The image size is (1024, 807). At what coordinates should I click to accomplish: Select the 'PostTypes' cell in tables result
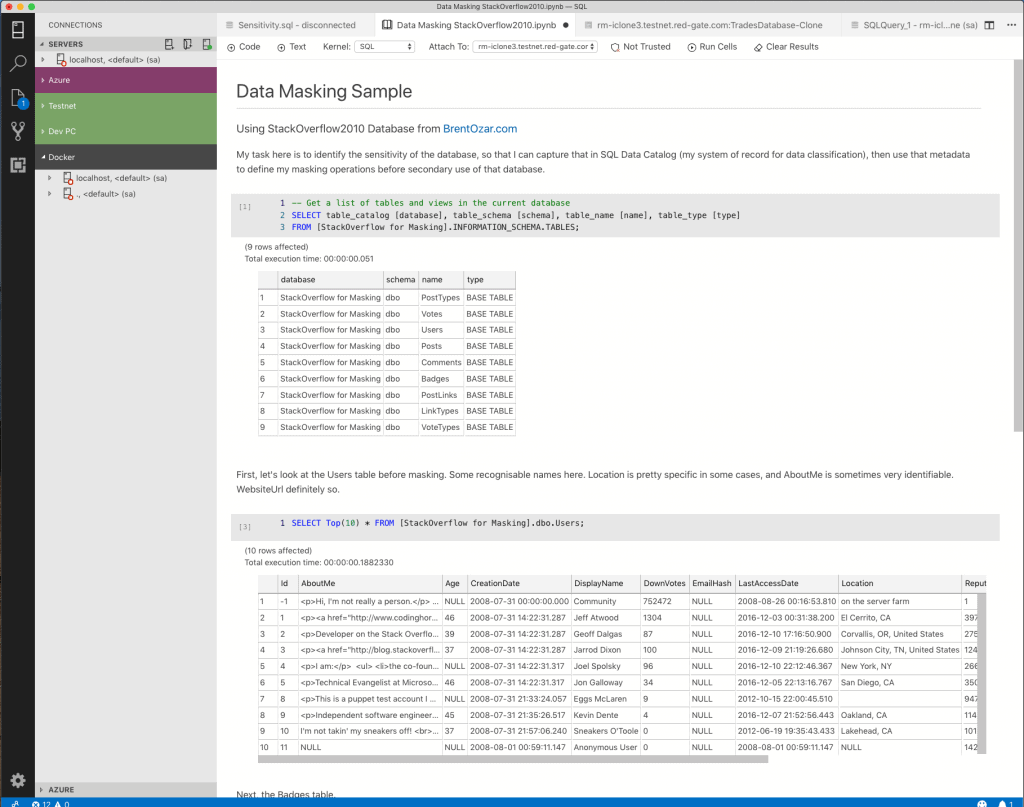tap(441, 298)
